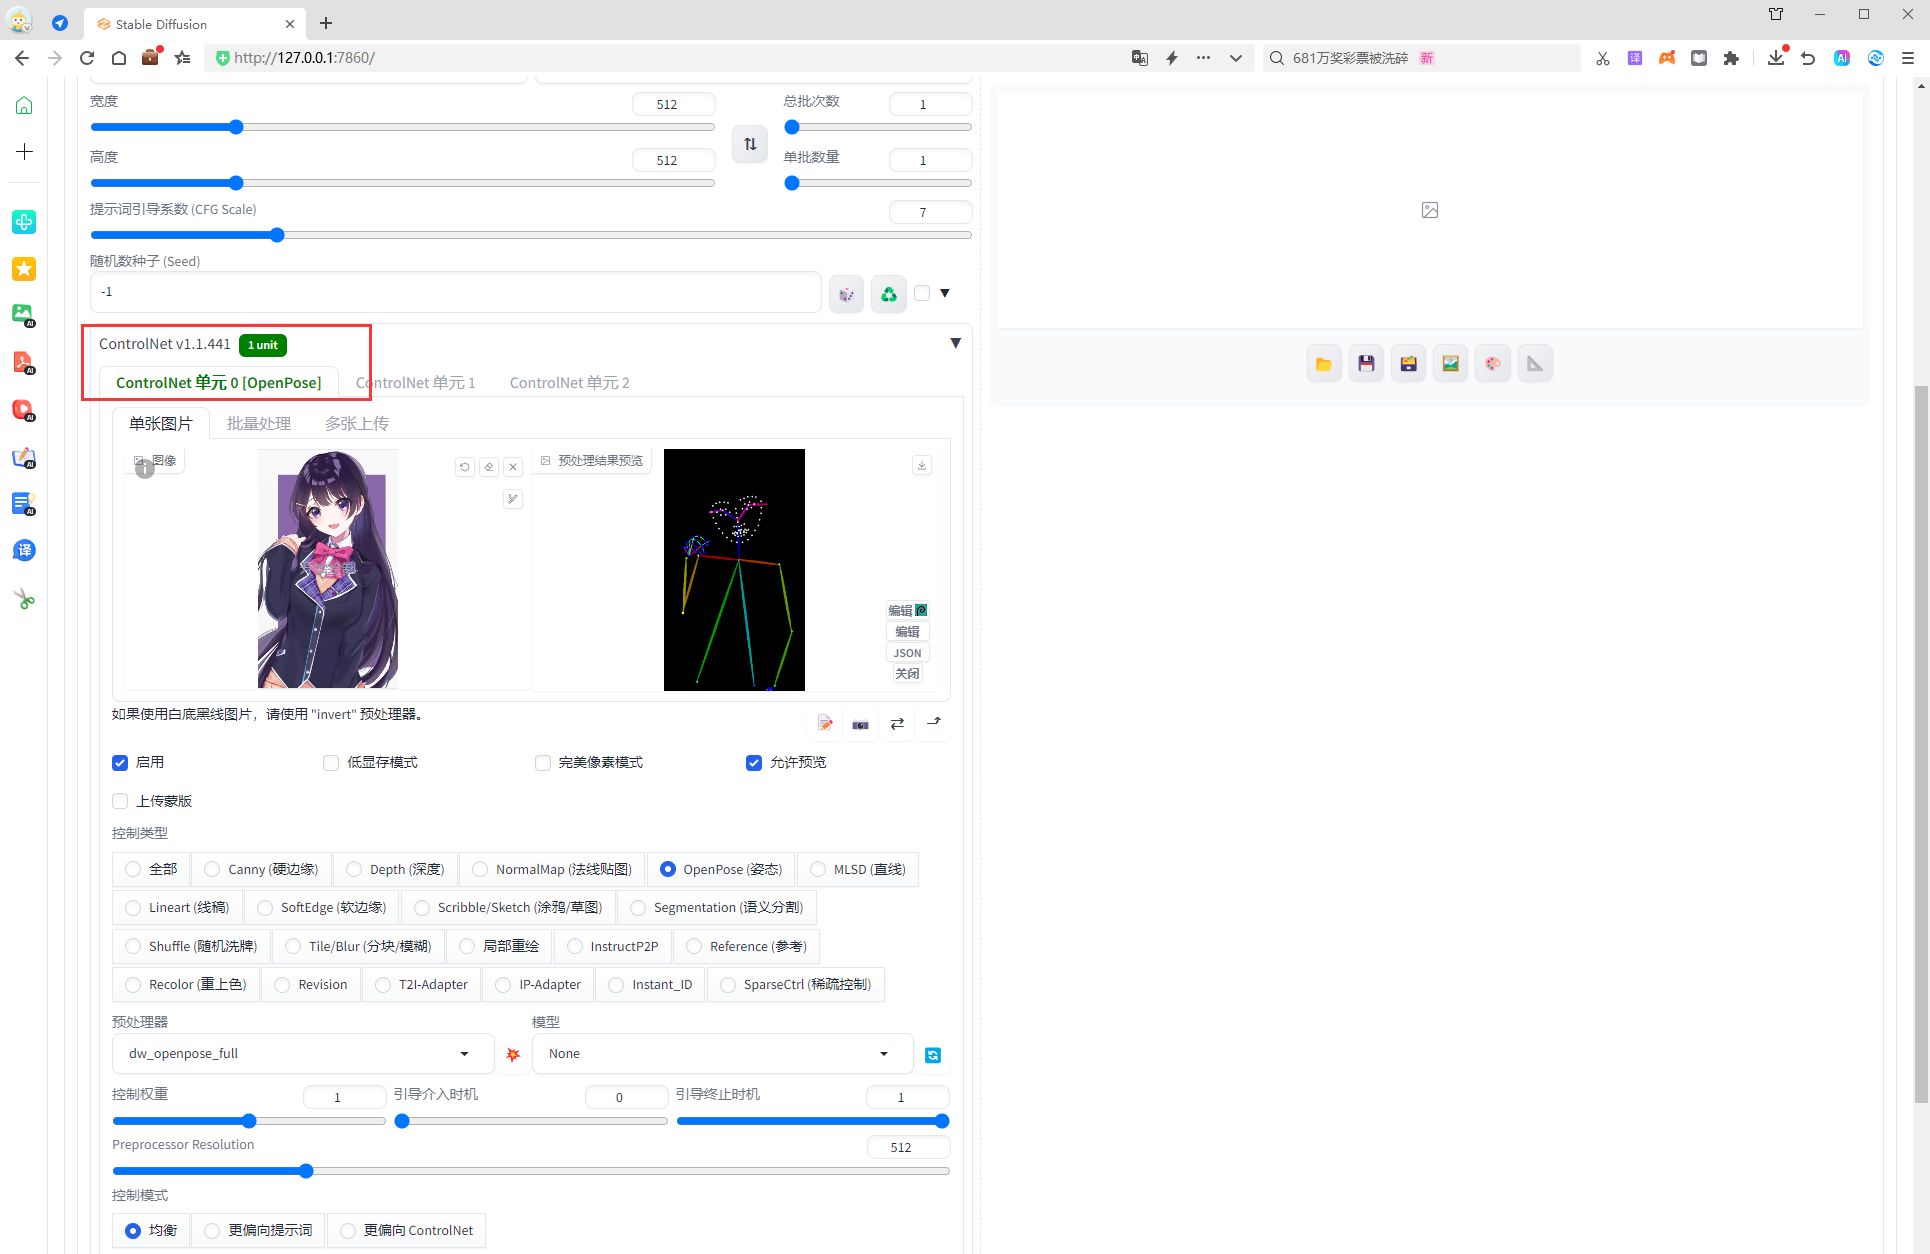Drag the 控制权重 (Control Weight) slider
The height and width of the screenshot is (1254, 1930).
click(x=249, y=1119)
